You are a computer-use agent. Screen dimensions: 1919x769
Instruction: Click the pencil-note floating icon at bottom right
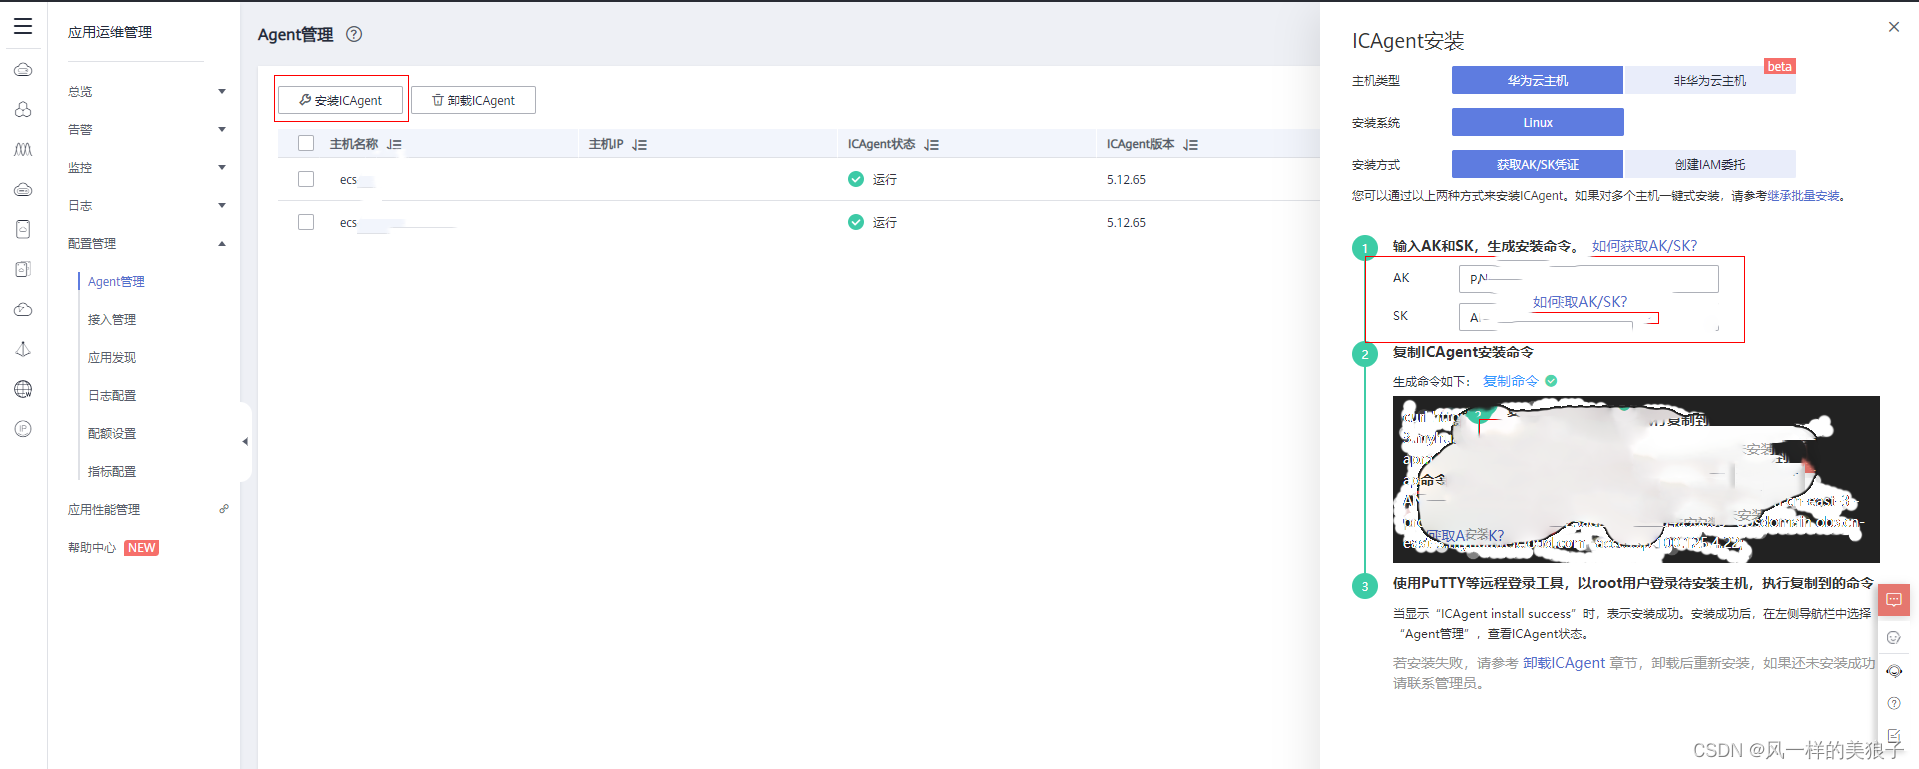pos(1894,735)
